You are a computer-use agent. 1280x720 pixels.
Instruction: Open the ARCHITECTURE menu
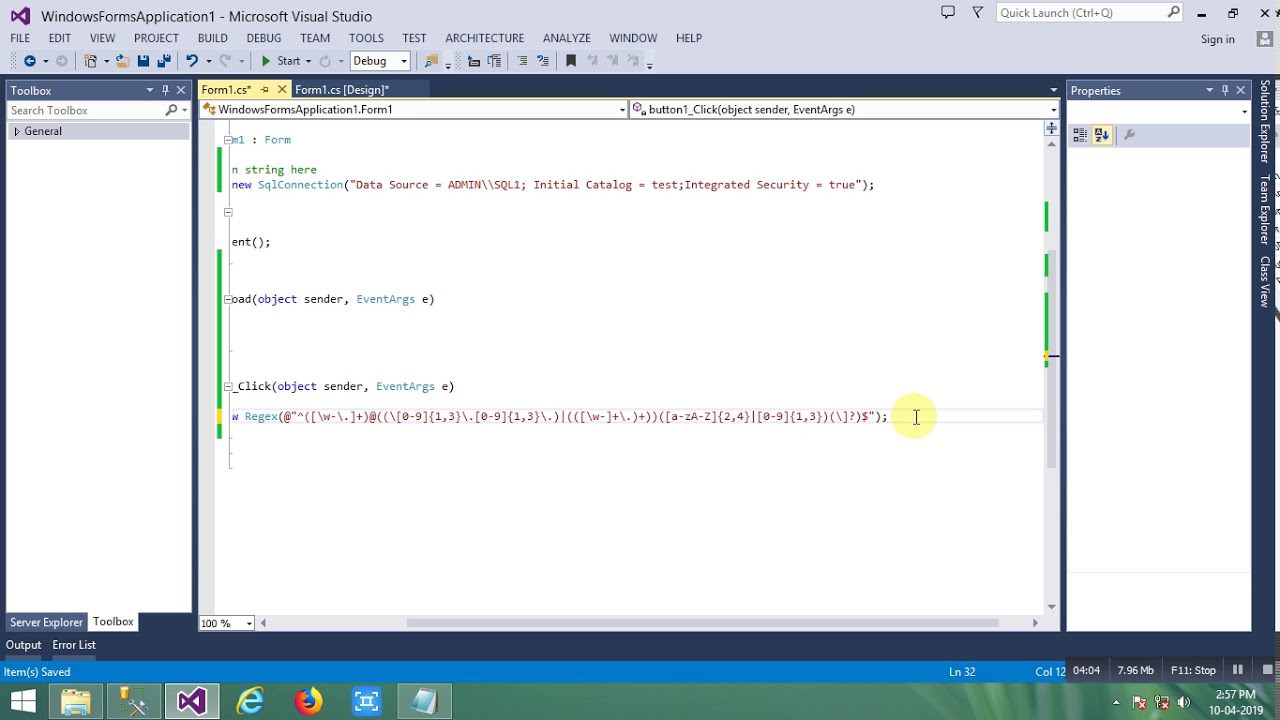pos(485,38)
